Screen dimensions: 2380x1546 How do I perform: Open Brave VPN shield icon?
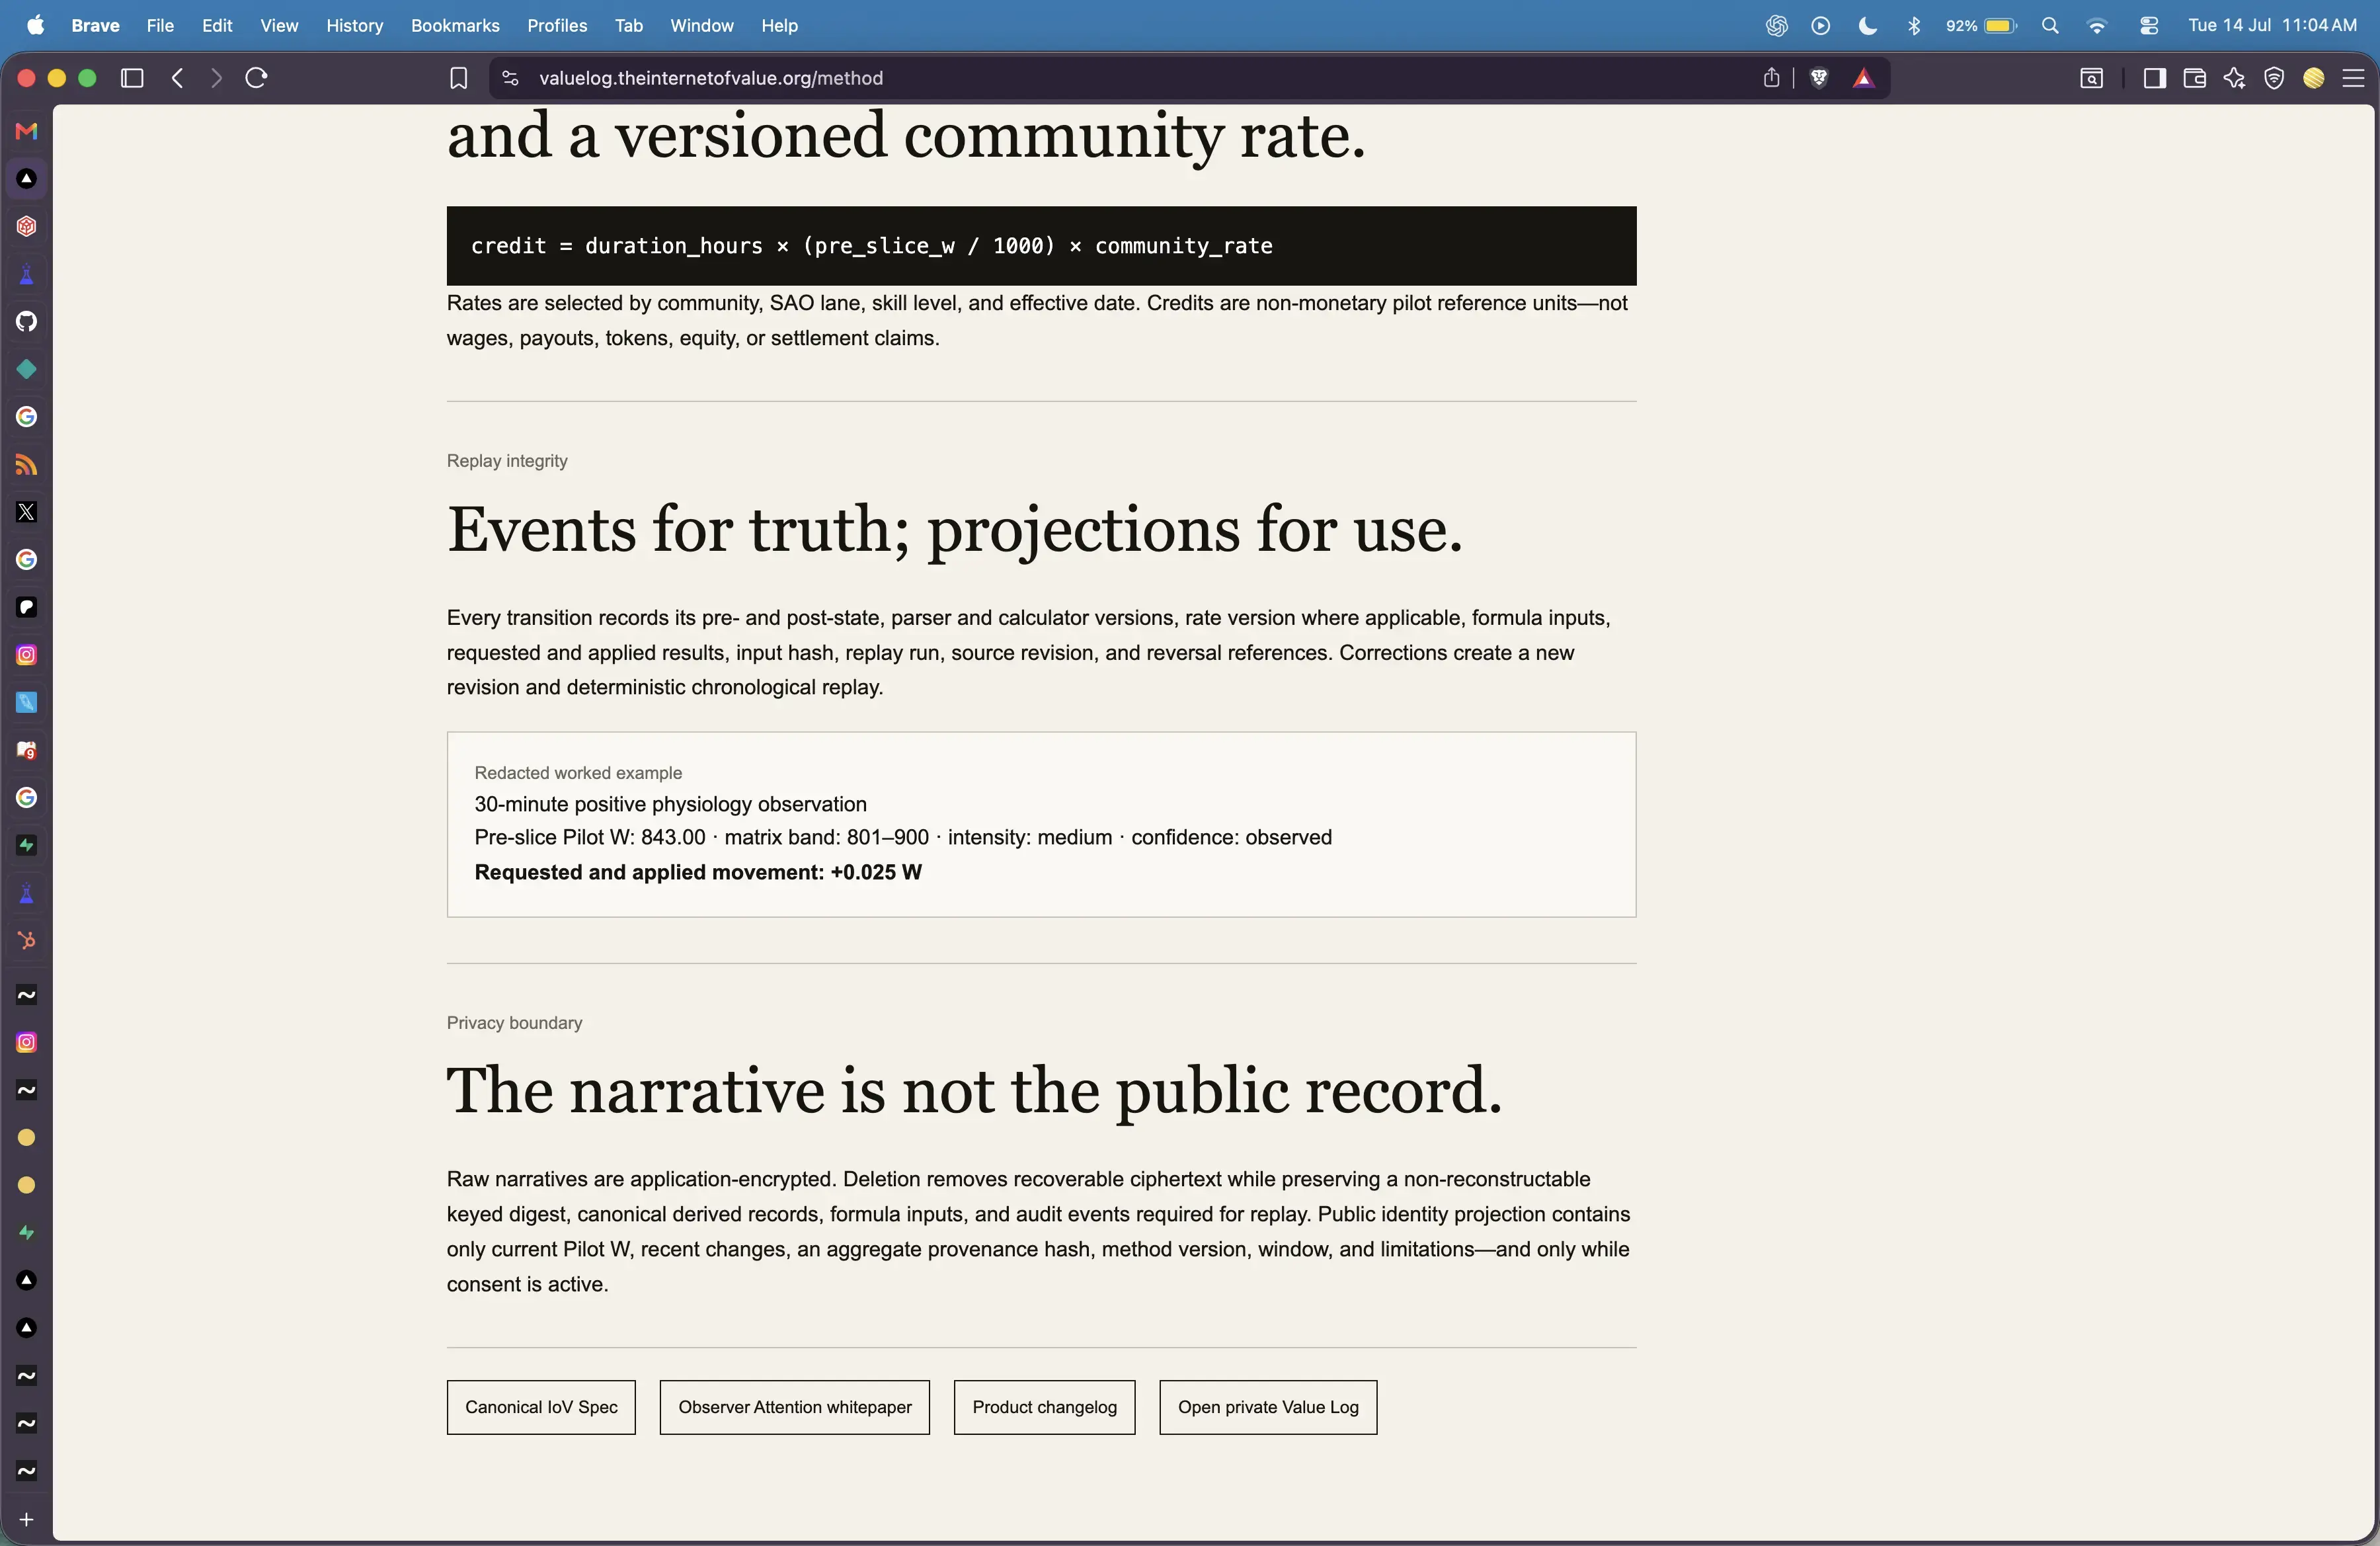pyautogui.click(x=2274, y=78)
